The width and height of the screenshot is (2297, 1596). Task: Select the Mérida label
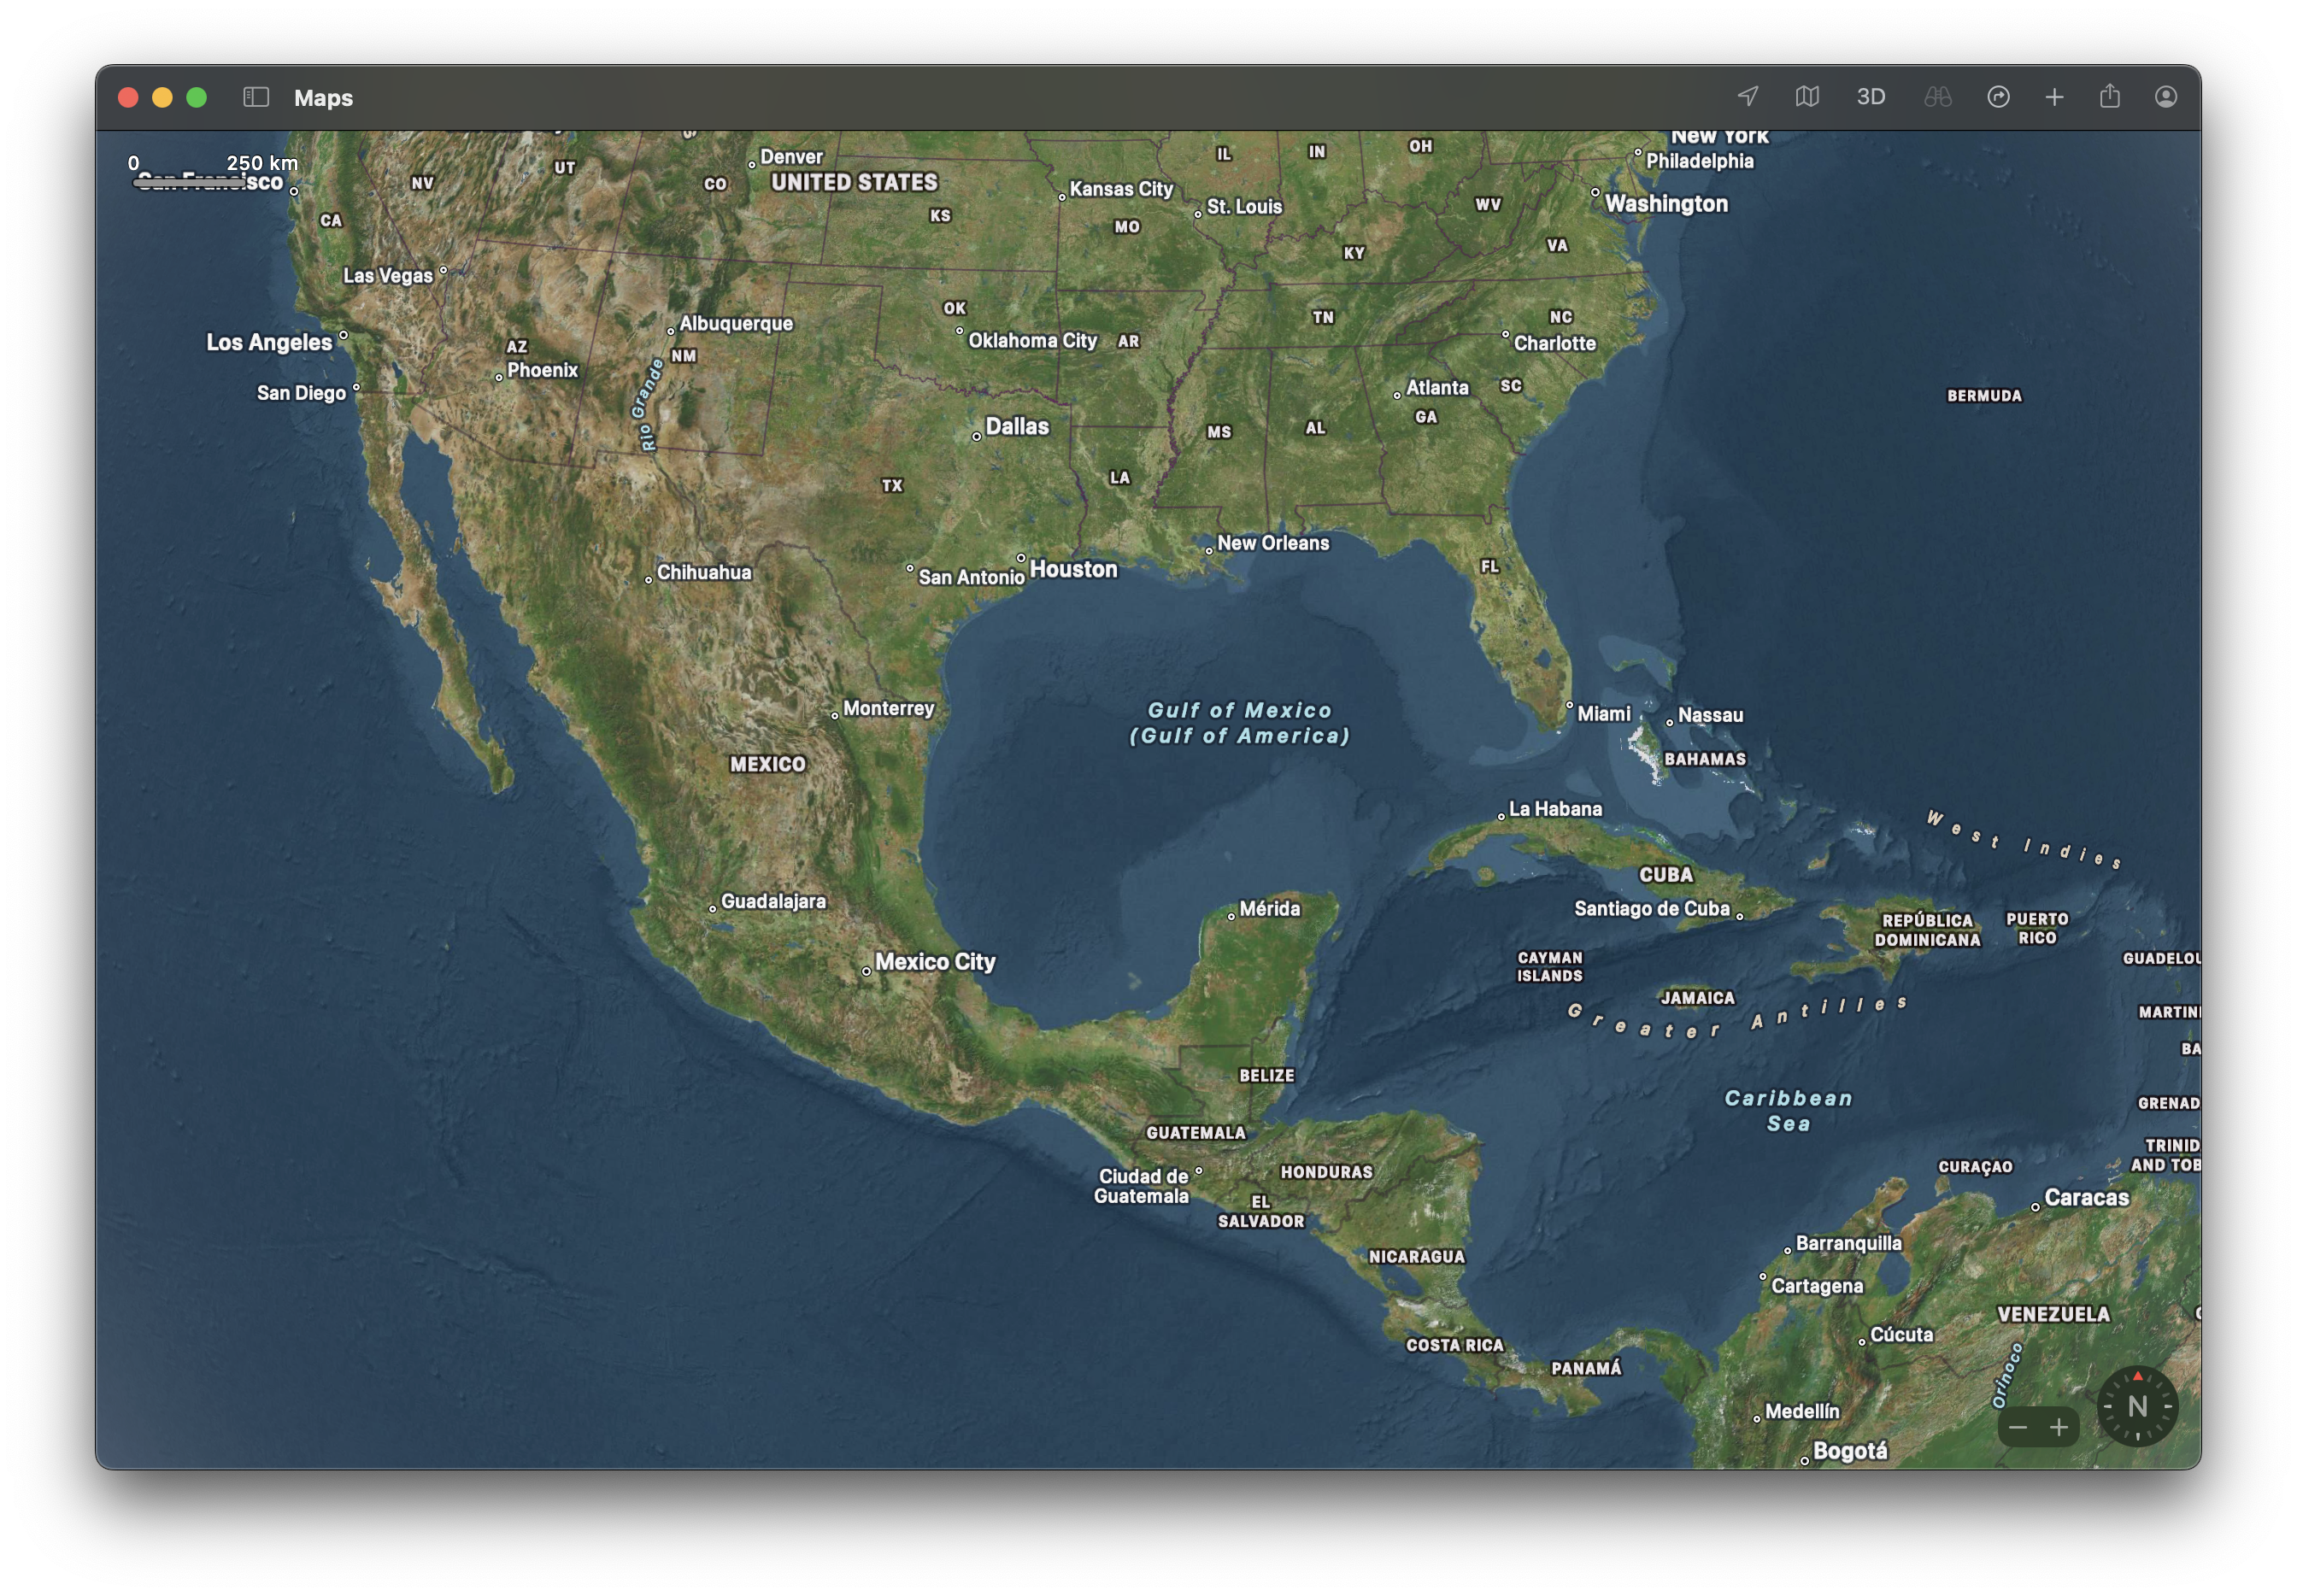point(1270,909)
